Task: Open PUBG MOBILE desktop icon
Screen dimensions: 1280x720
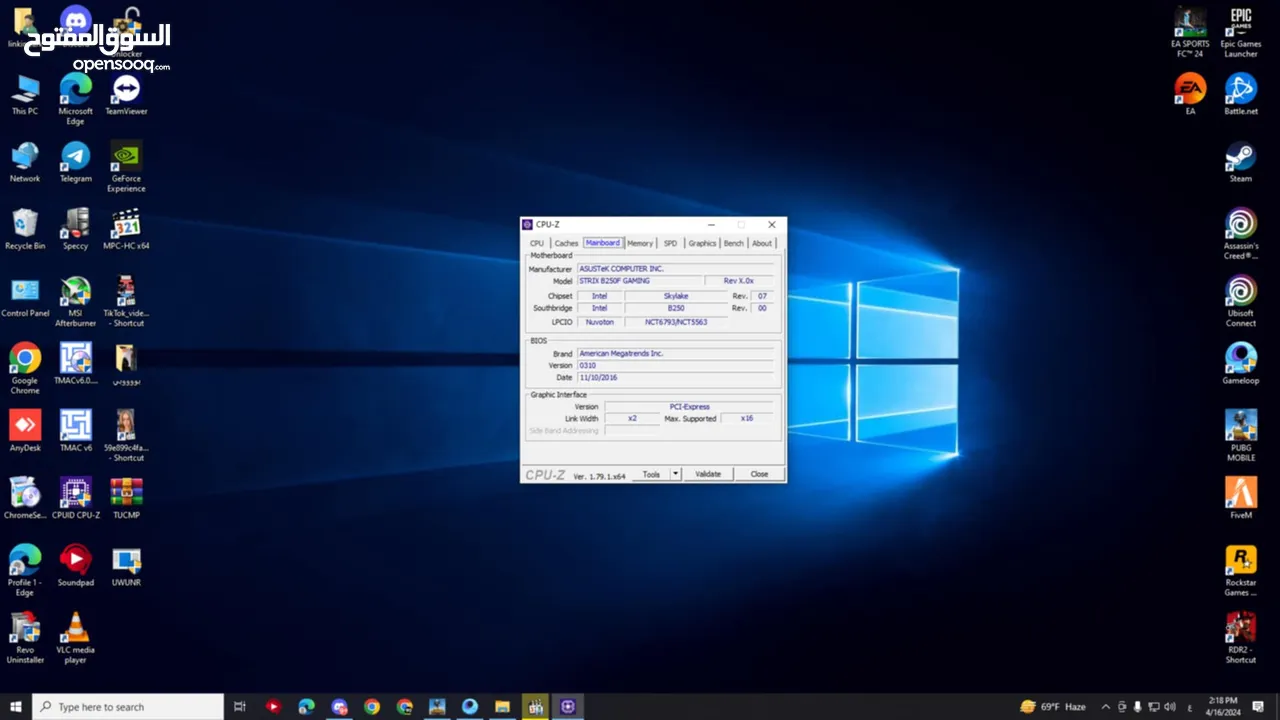Action: click(x=1241, y=436)
